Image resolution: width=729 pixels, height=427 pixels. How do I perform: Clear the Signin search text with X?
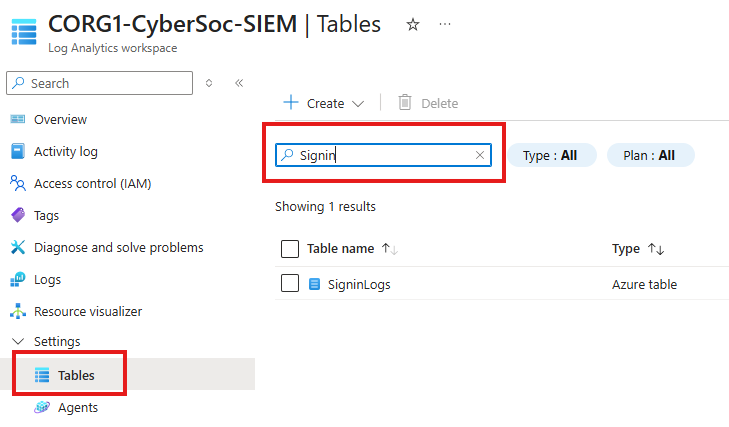[480, 155]
